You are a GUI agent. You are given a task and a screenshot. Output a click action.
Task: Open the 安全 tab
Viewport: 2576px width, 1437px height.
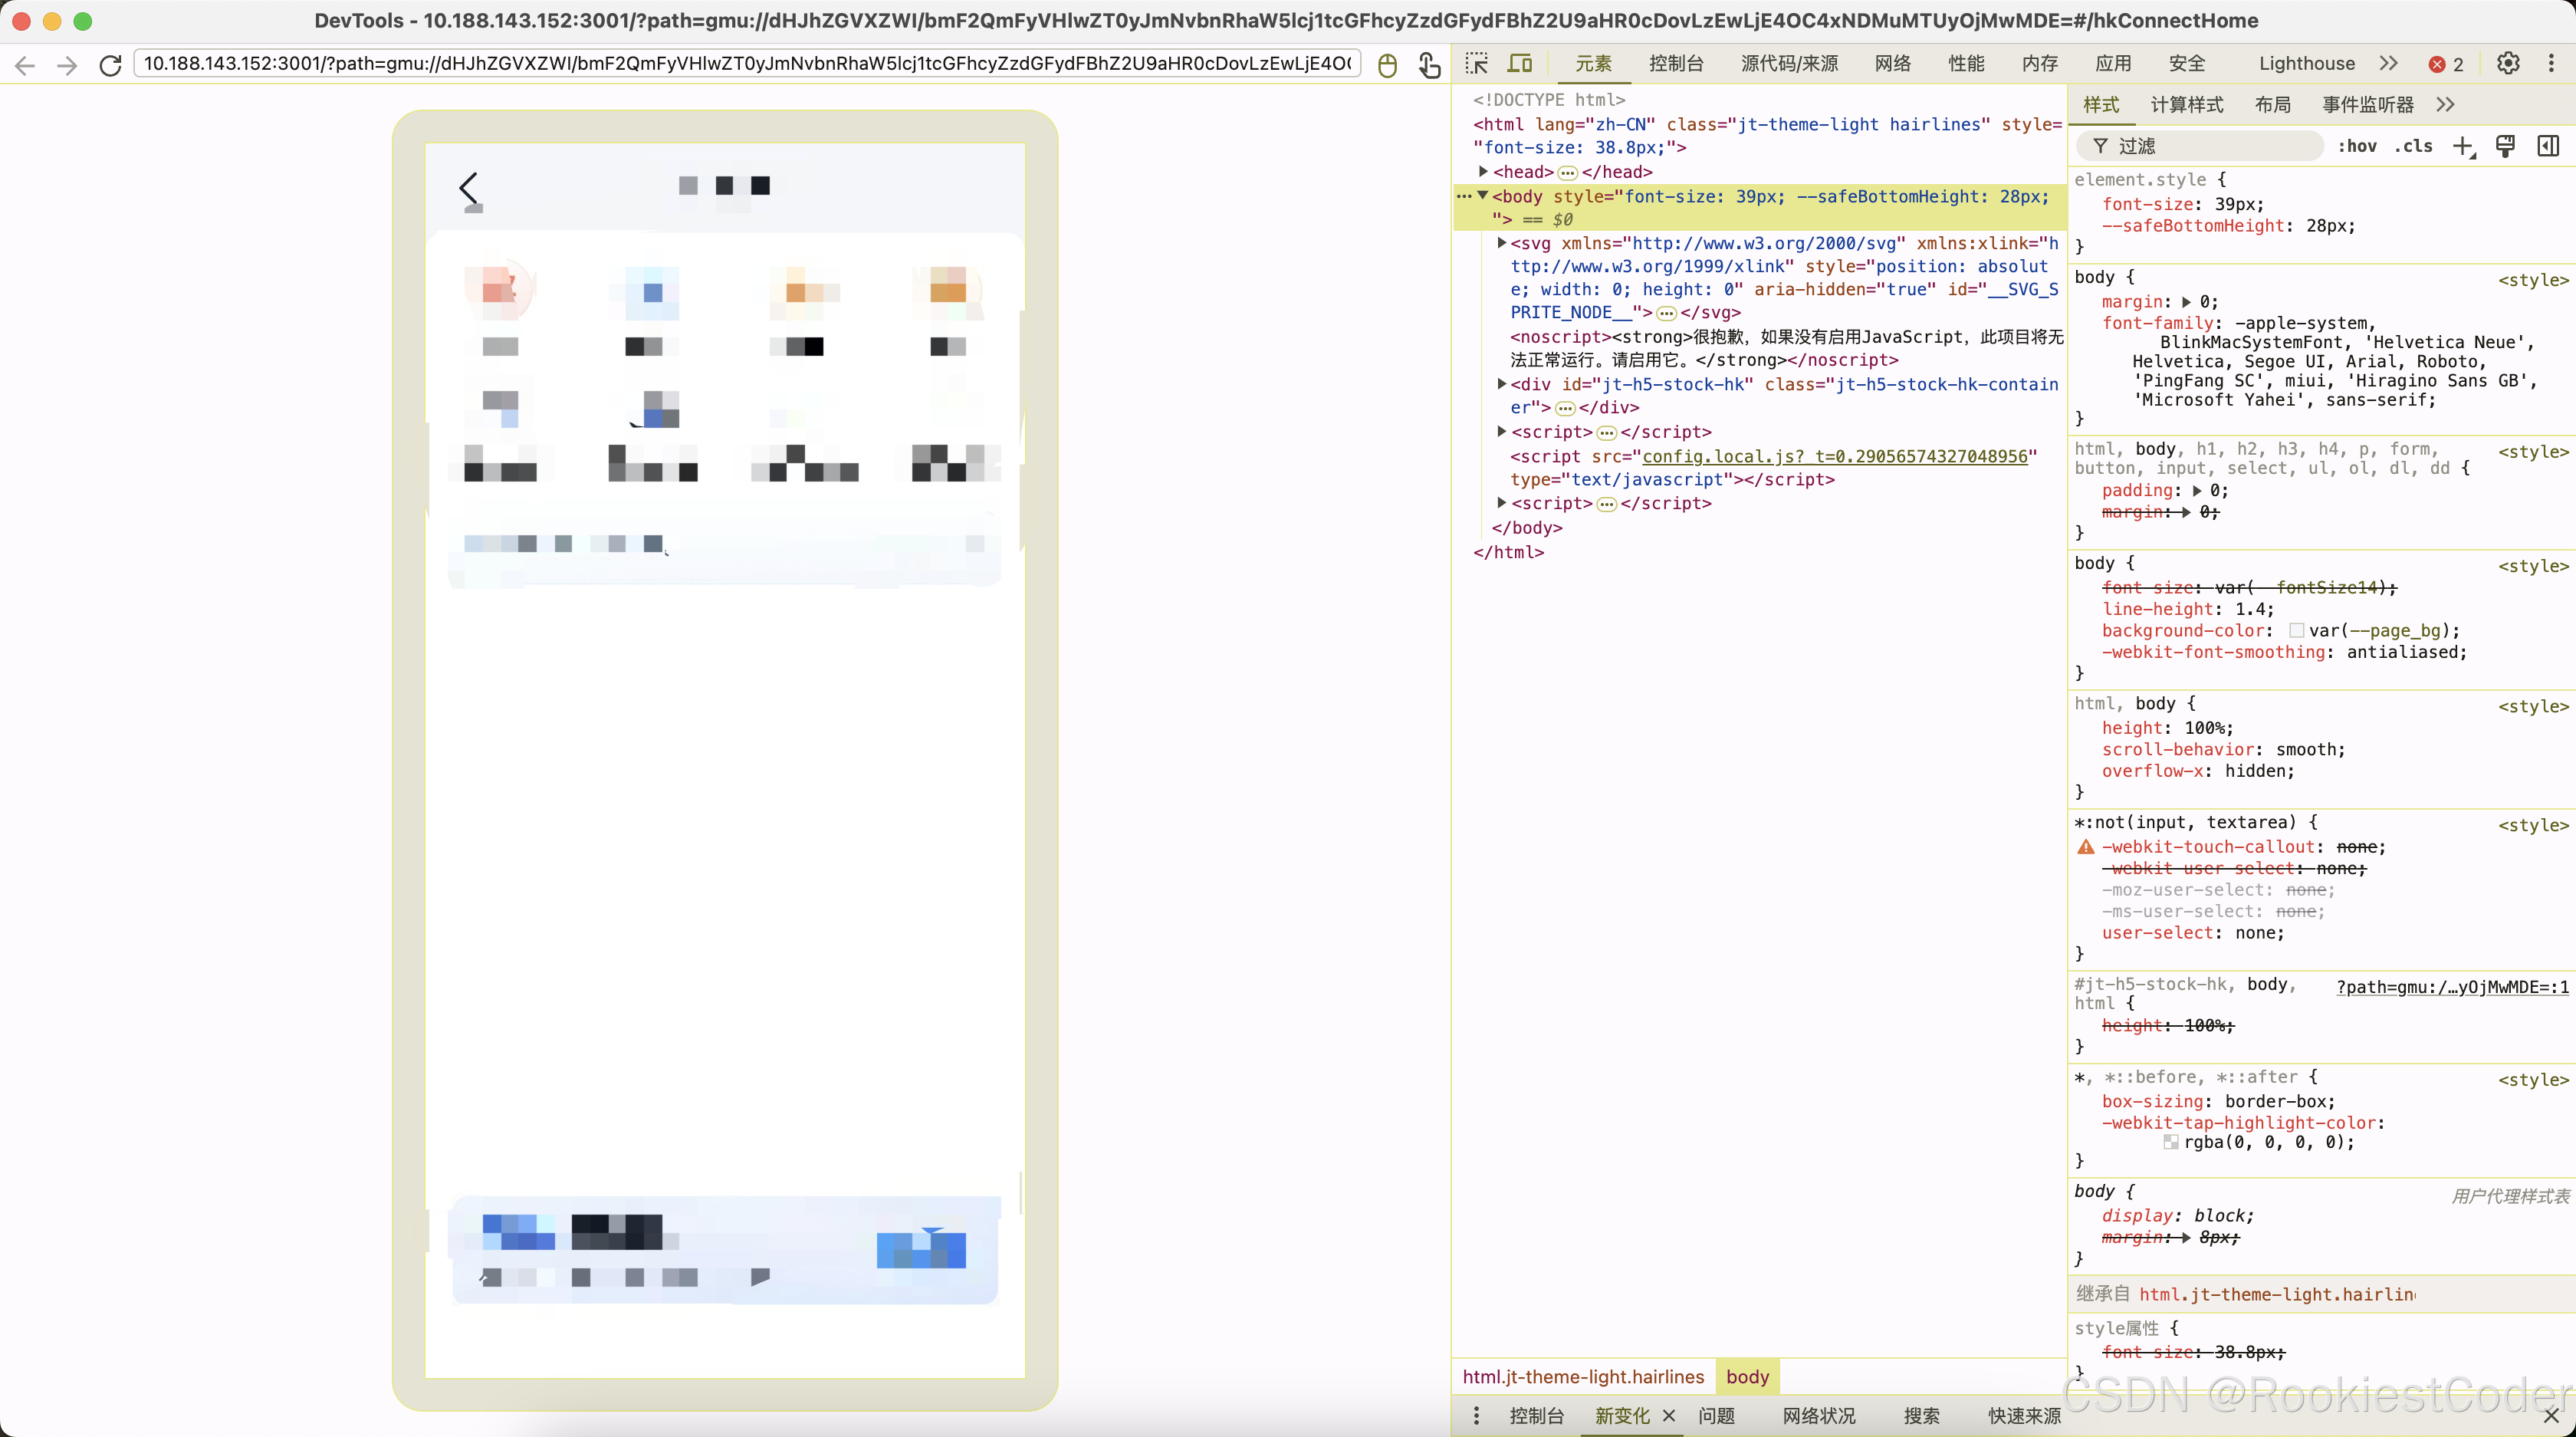[2187, 64]
